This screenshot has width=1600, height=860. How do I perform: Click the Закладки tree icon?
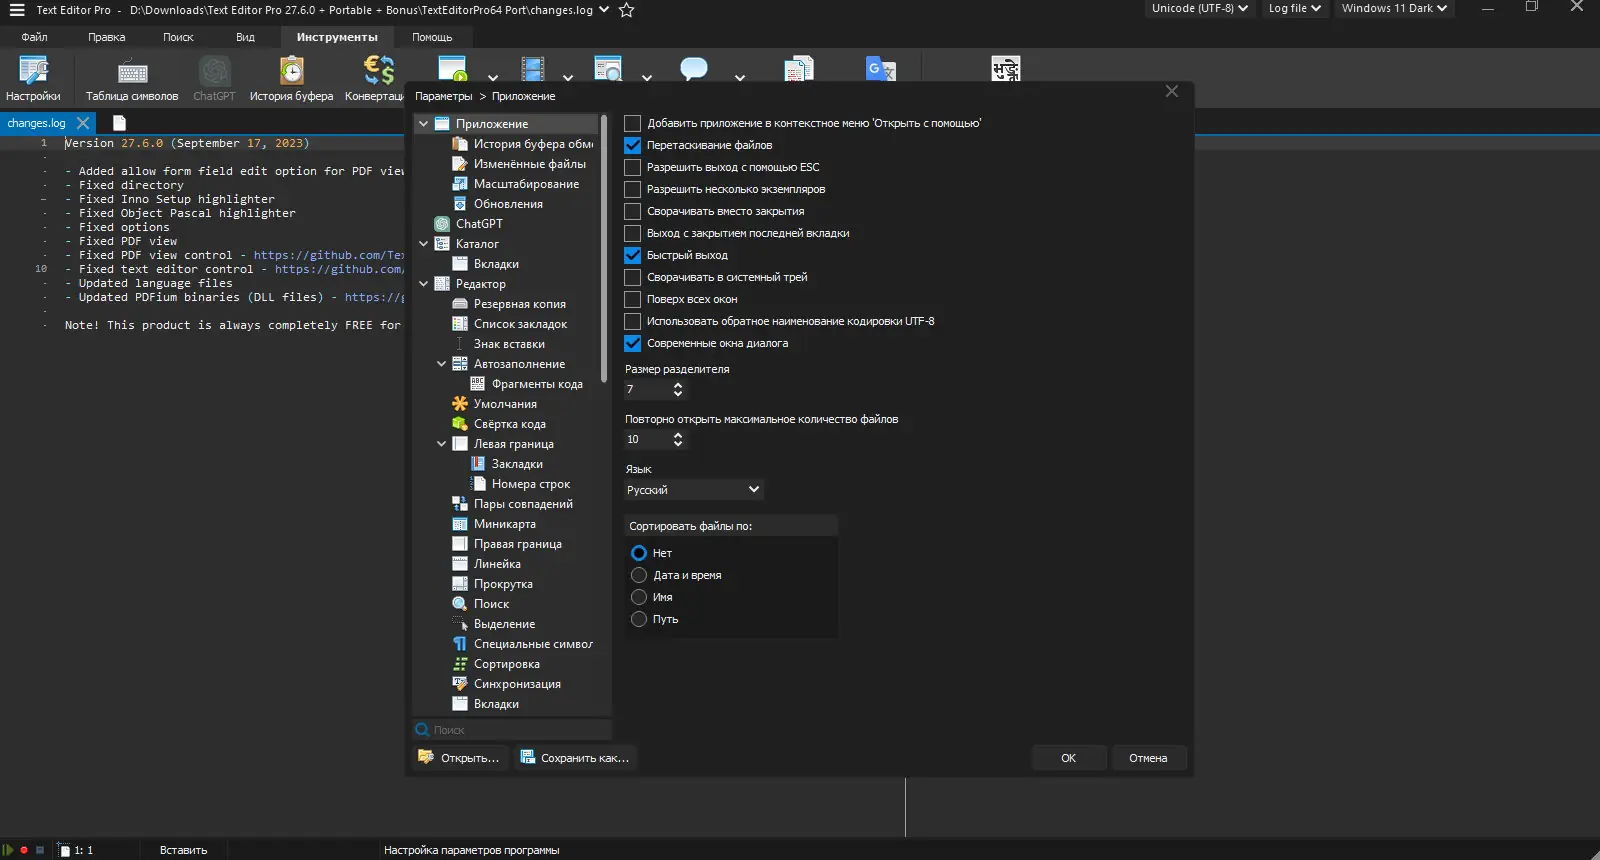(478, 464)
